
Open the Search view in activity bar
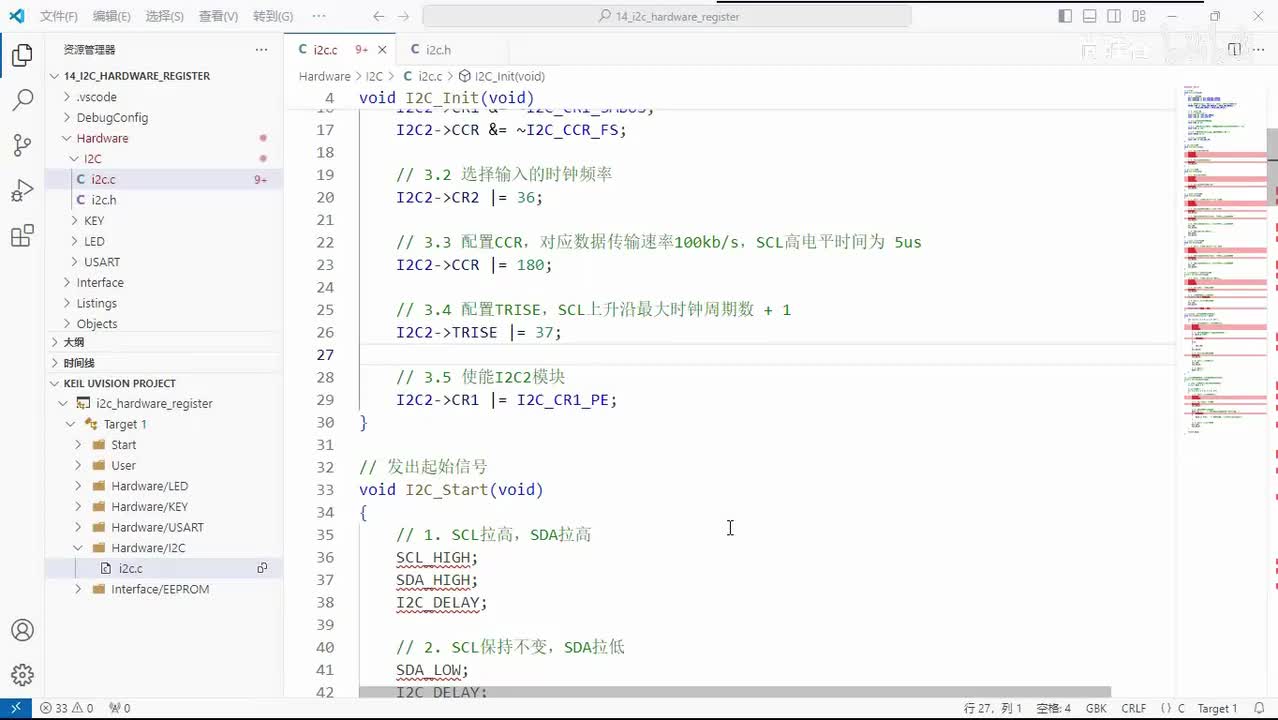pyautogui.click(x=22, y=100)
